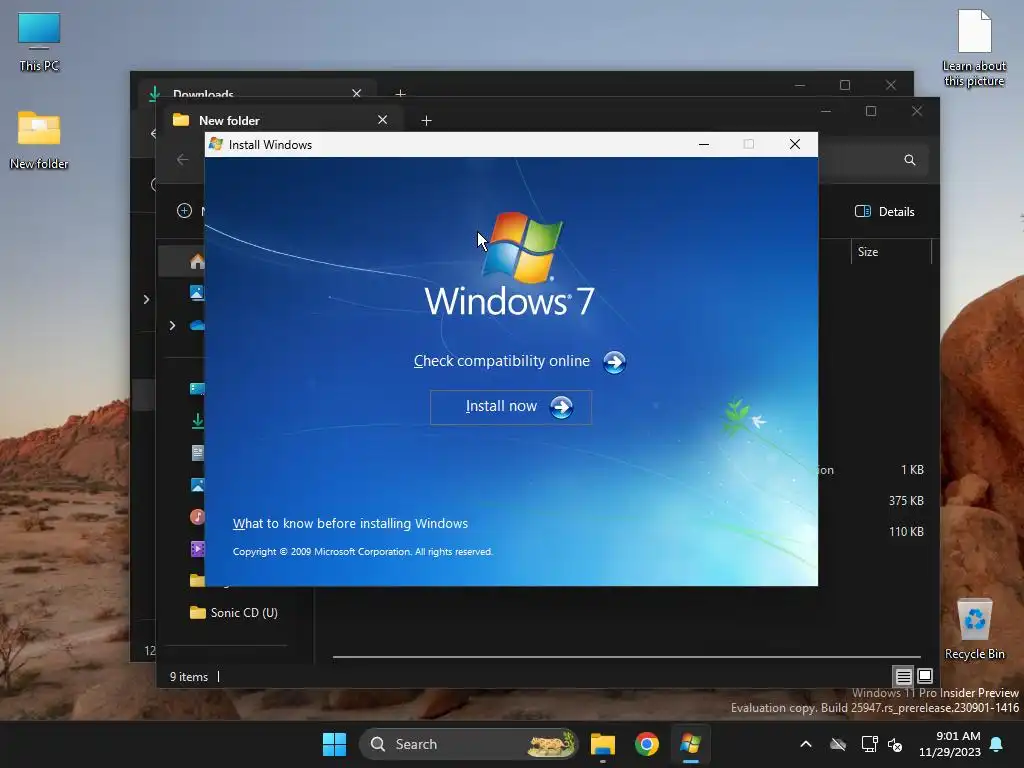Open Documents icon in quick access
The height and width of the screenshot is (768, 1024).
pos(198,453)
